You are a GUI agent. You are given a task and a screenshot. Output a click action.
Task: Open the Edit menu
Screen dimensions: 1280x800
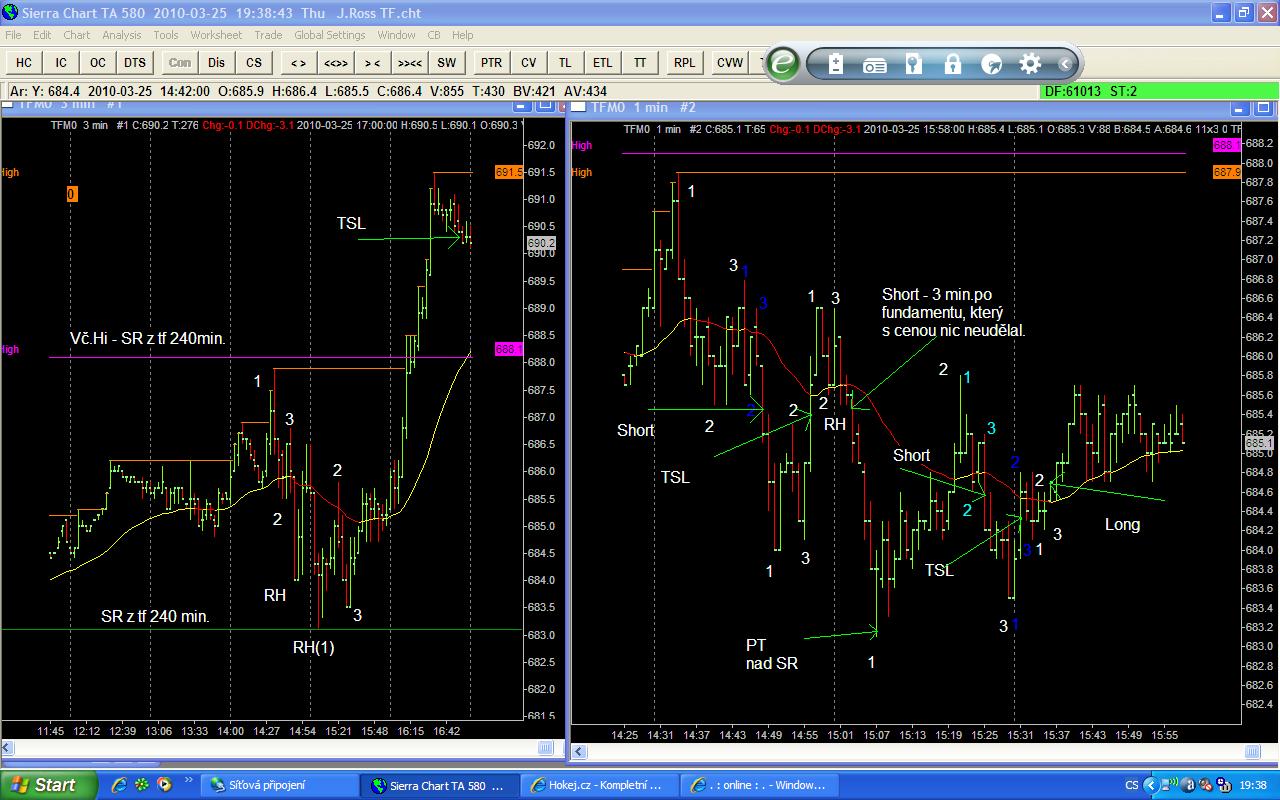(42, 35)
